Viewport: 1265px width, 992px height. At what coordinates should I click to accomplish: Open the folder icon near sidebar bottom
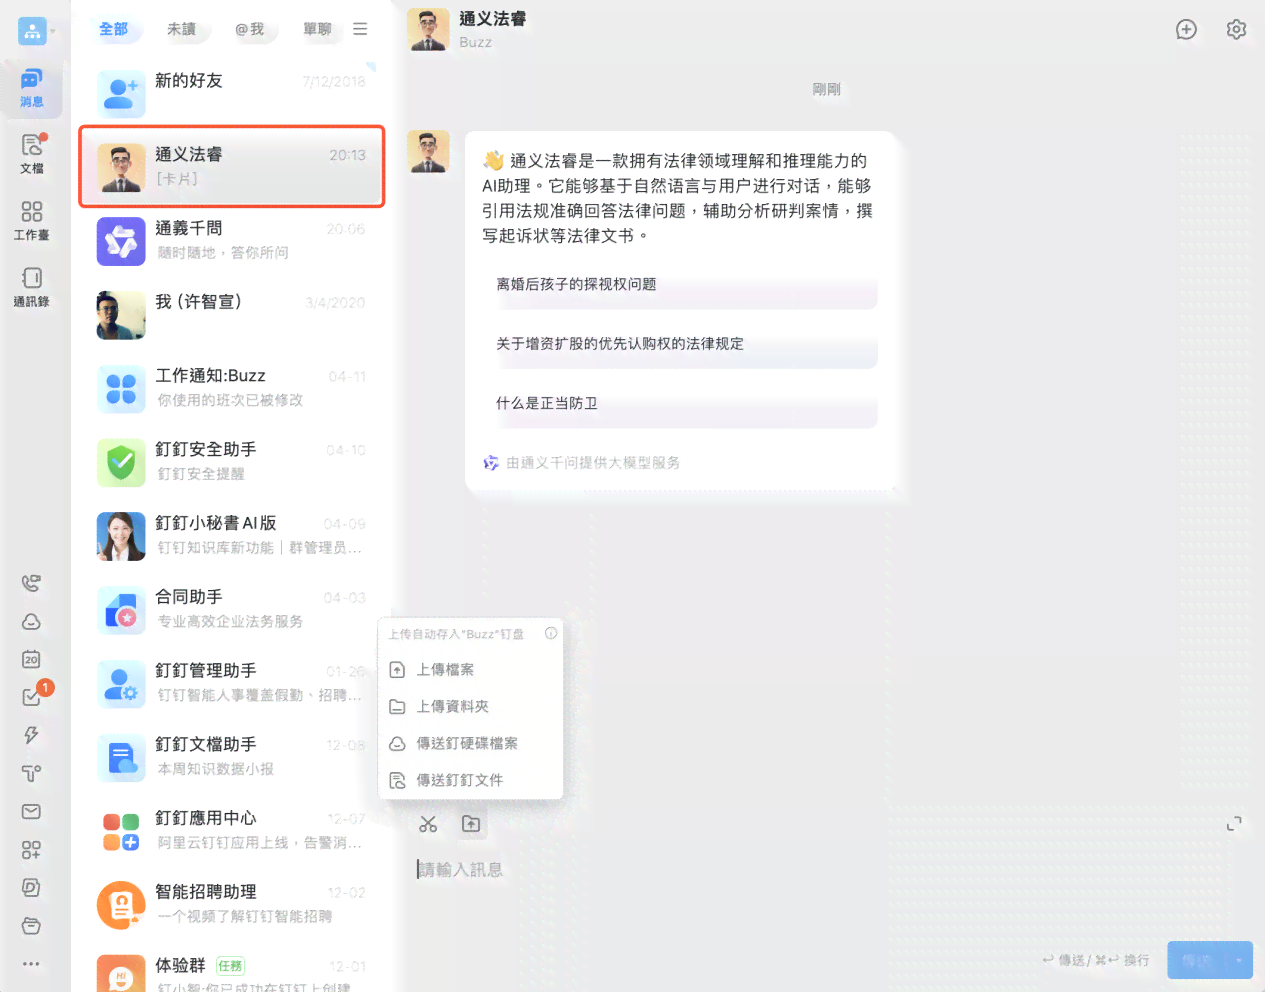pyautogui.click(x=32, y=925)
